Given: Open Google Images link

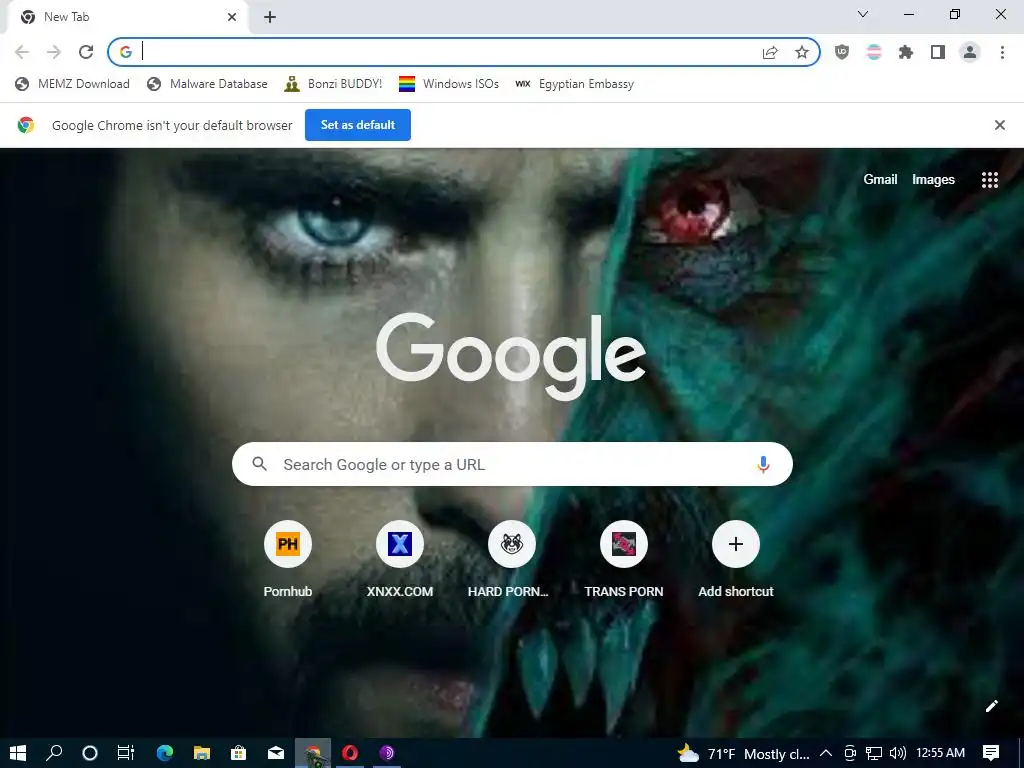Looking at the screenshot, I should click(x=933, y=180).
